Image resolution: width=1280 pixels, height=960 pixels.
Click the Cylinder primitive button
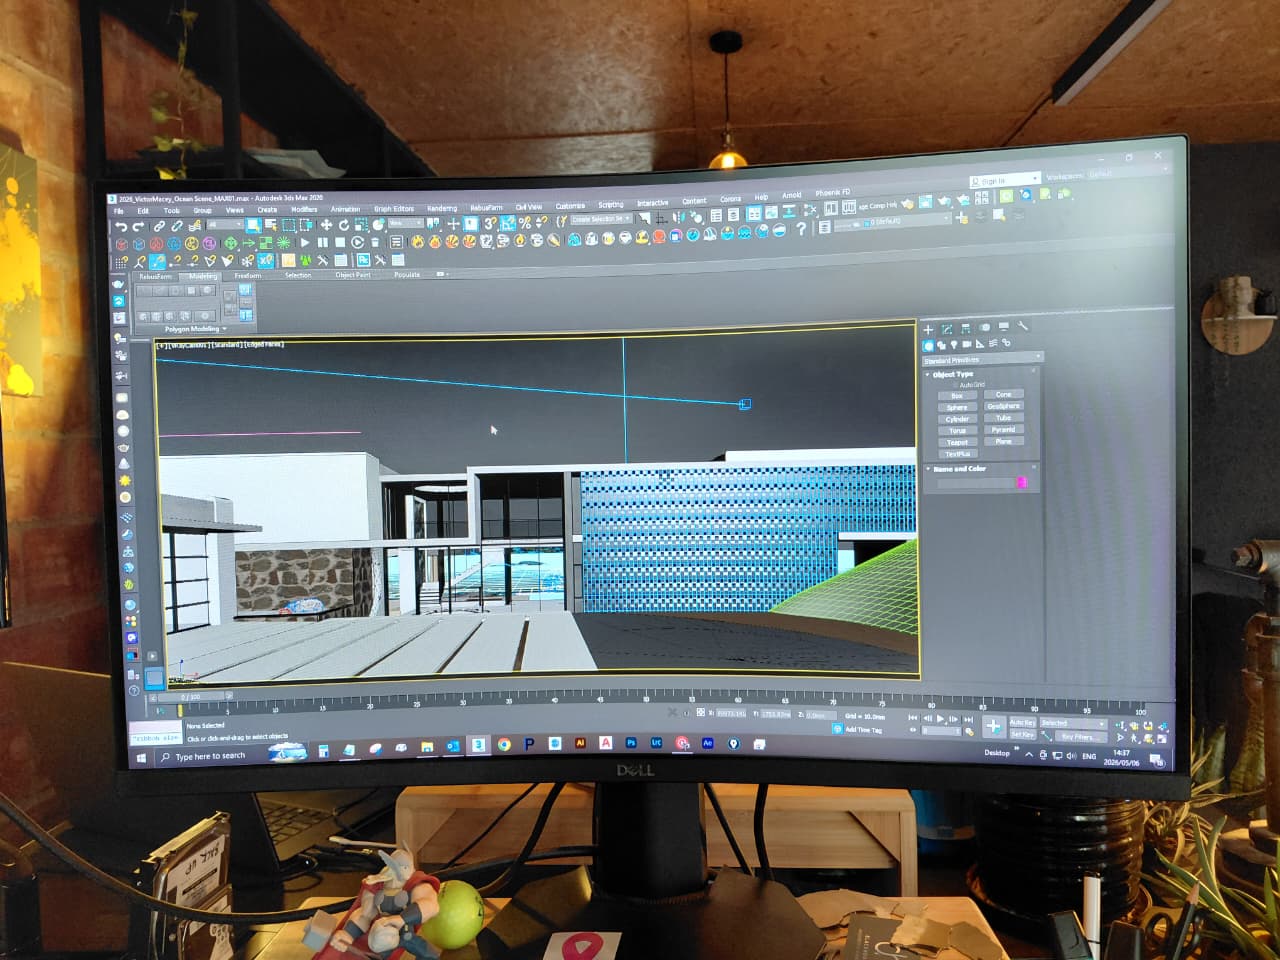(x=957, y=419)
